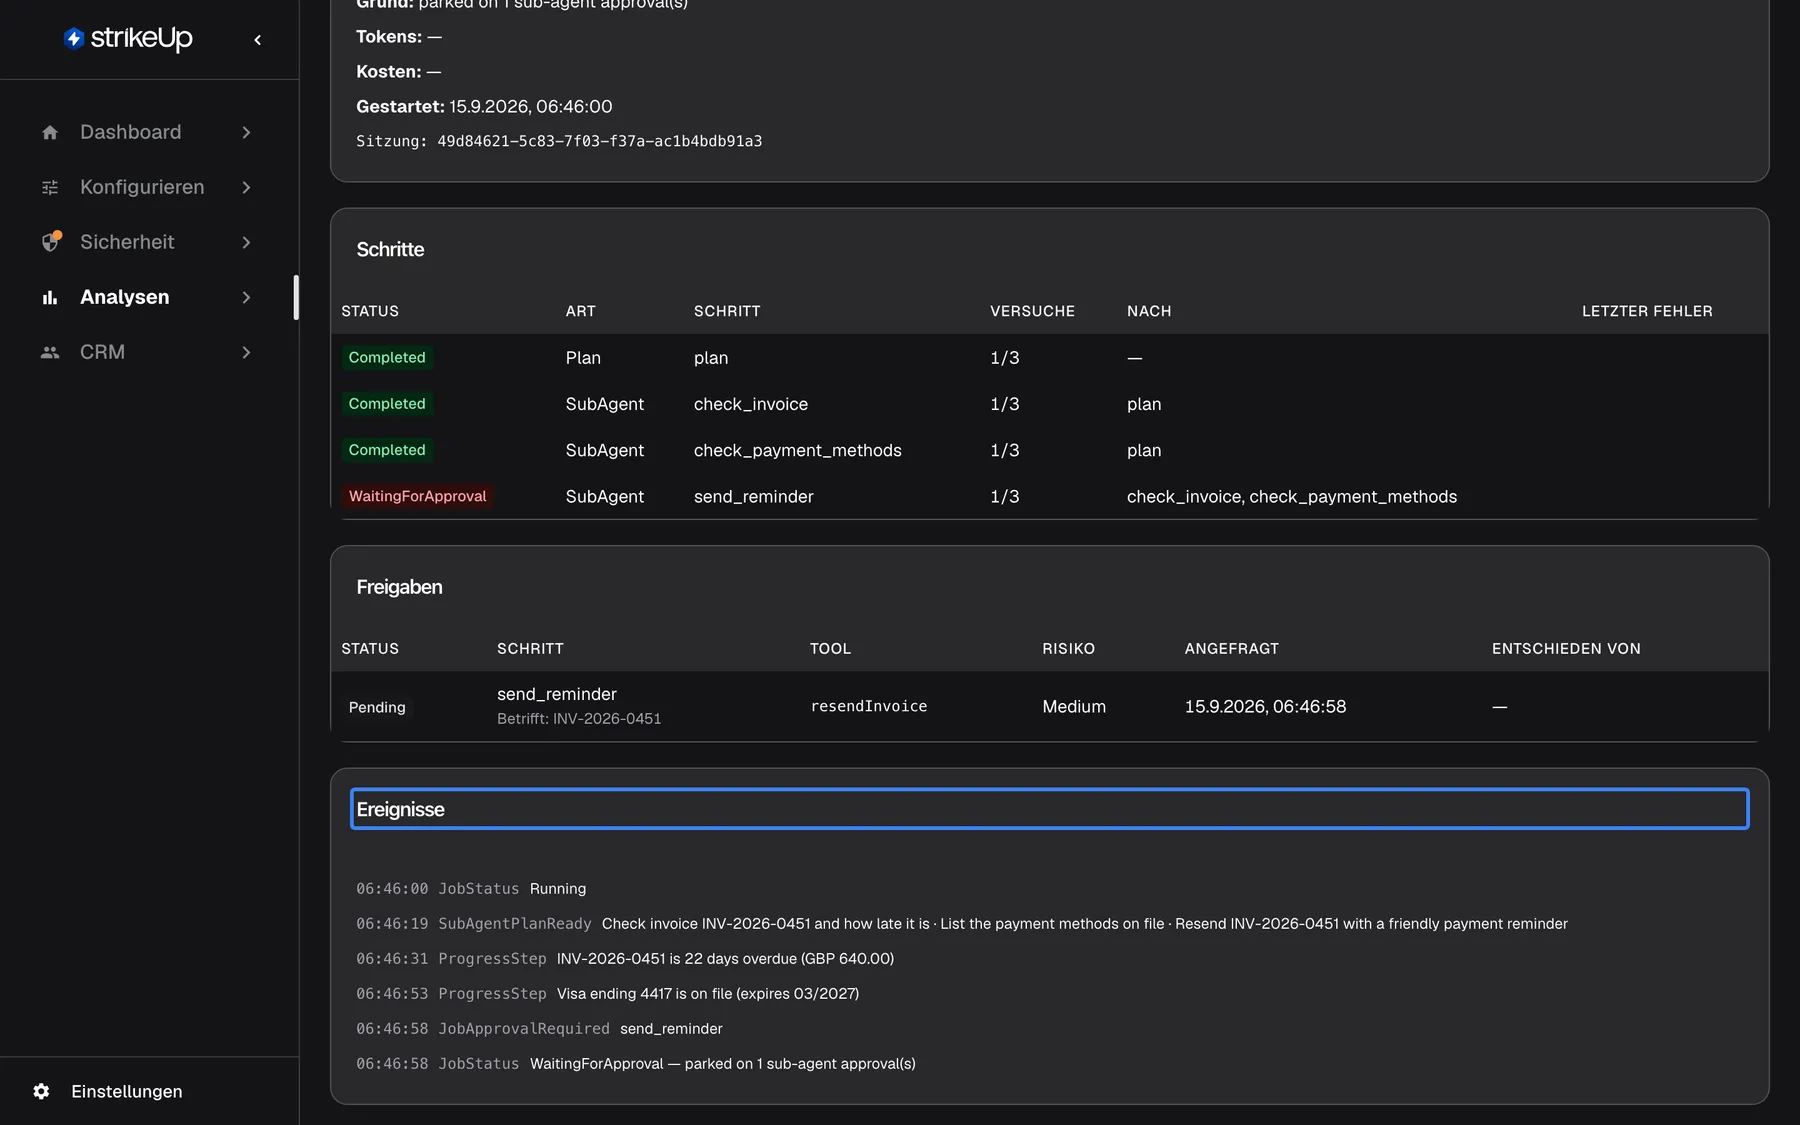Click the Completed badge in the Plan row
1800x1125 pixels.
click(387, 358)
